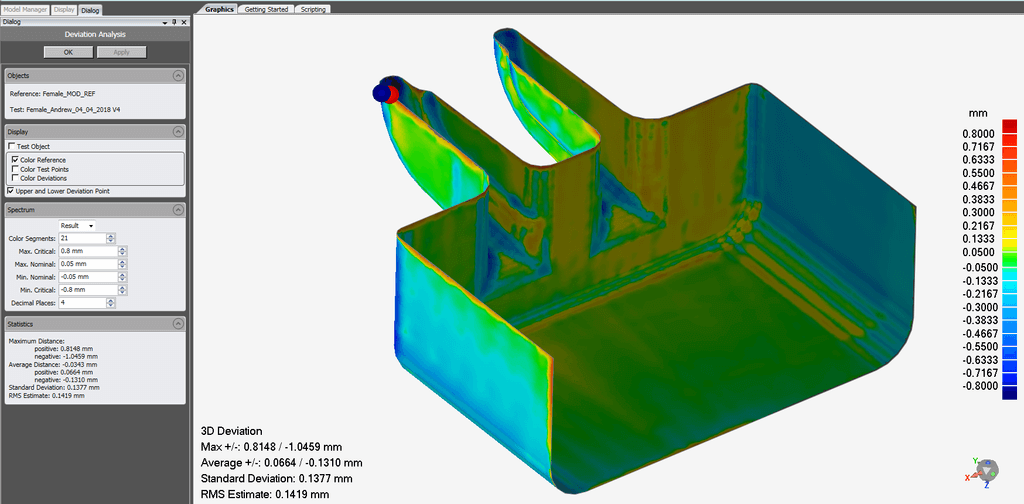Enable the Color Test Points checkbox
Screen dimensions: 1024x504
15,169
